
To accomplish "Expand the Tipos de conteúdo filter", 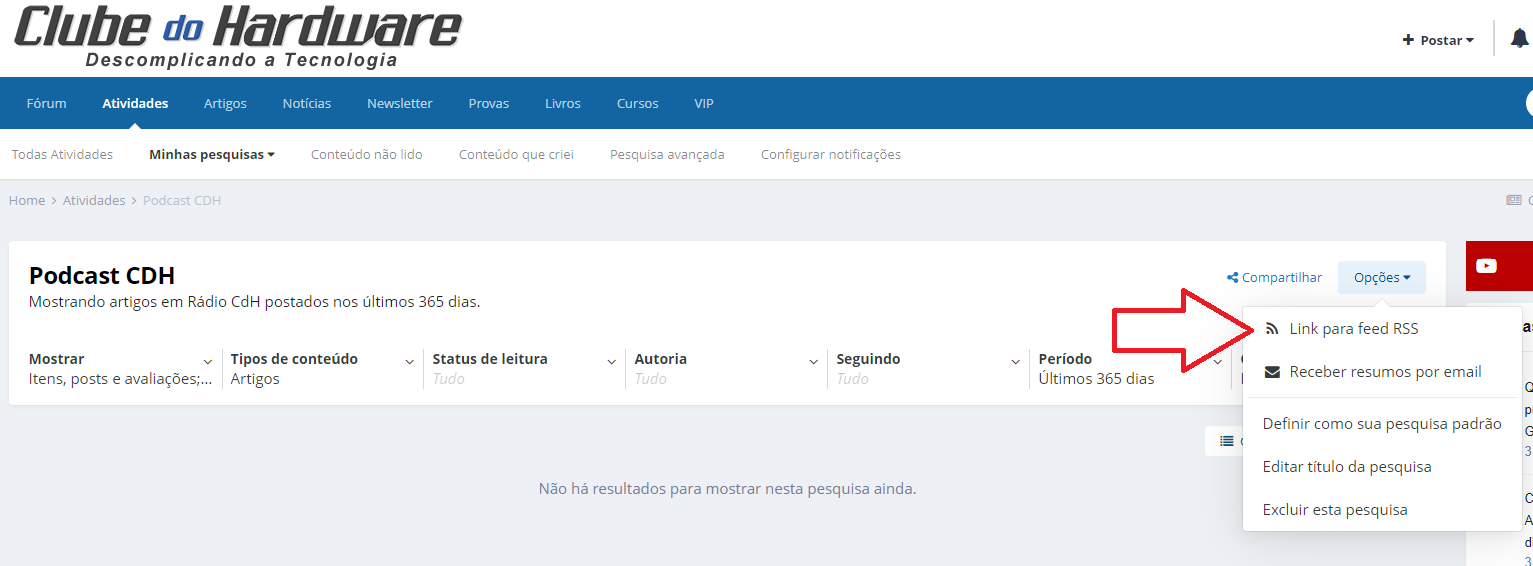I will click(323, 369).
